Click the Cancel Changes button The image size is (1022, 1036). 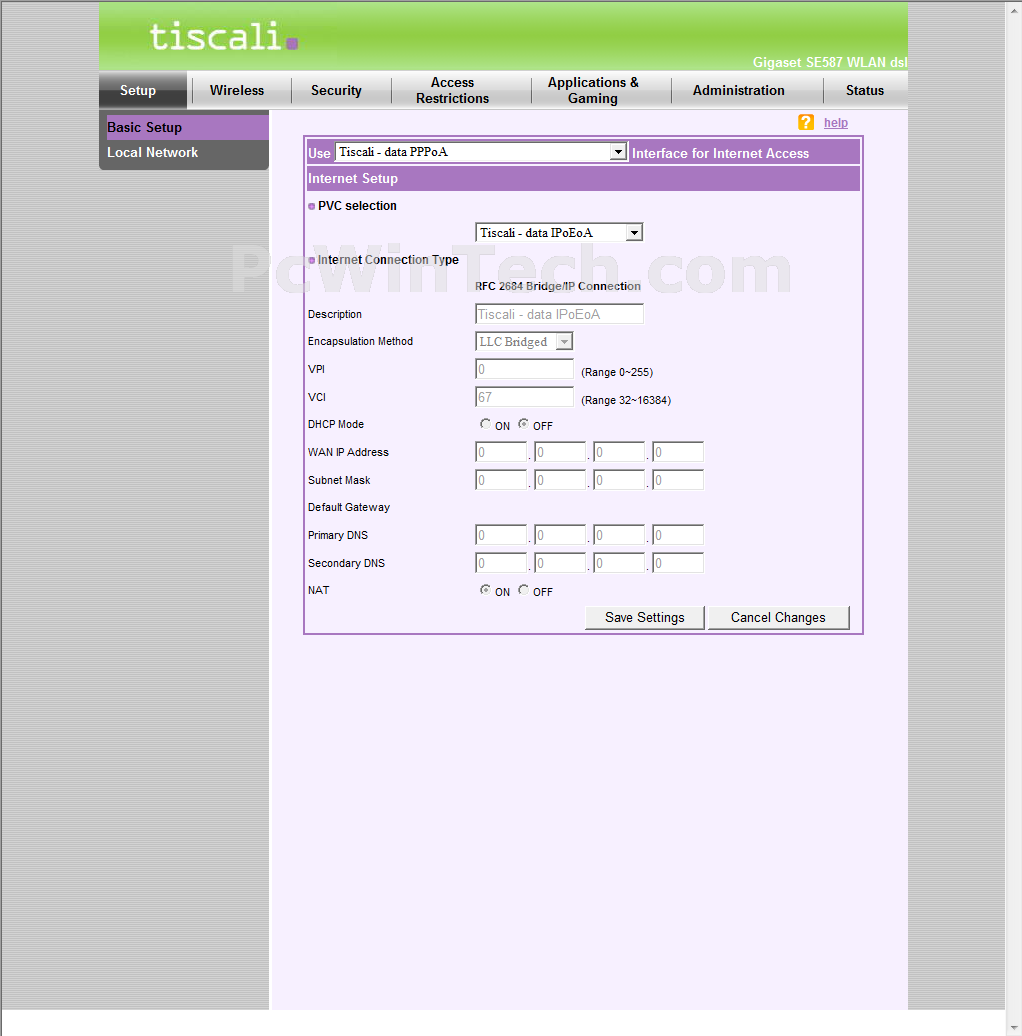778,618
